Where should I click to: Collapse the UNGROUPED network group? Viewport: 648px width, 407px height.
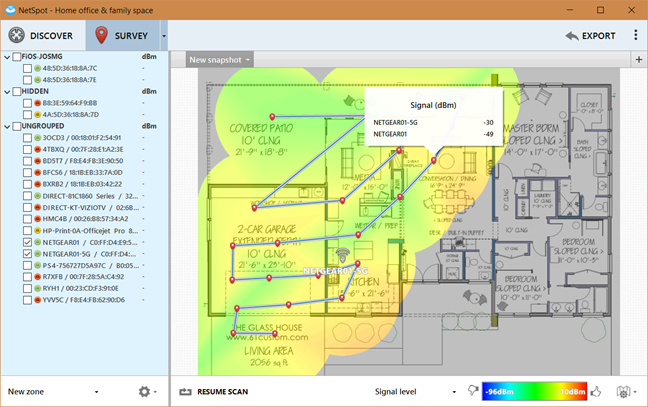coord(7,126)
